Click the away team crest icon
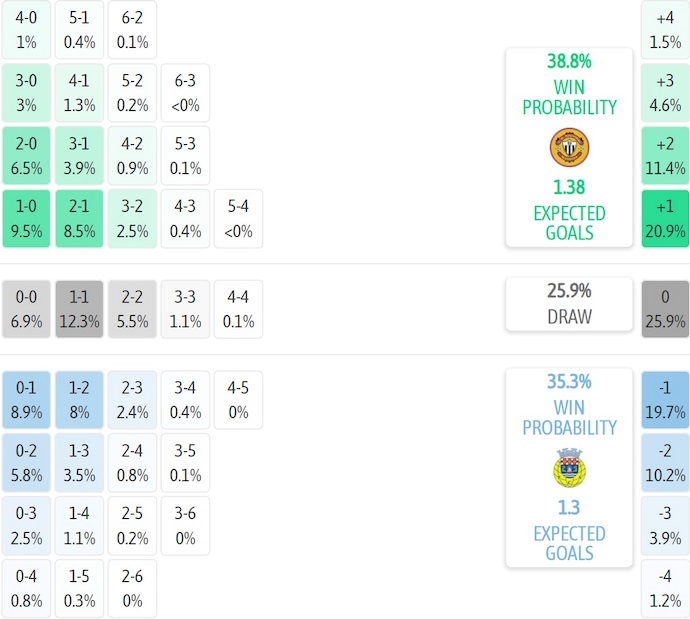 click(x=569, y=467)
